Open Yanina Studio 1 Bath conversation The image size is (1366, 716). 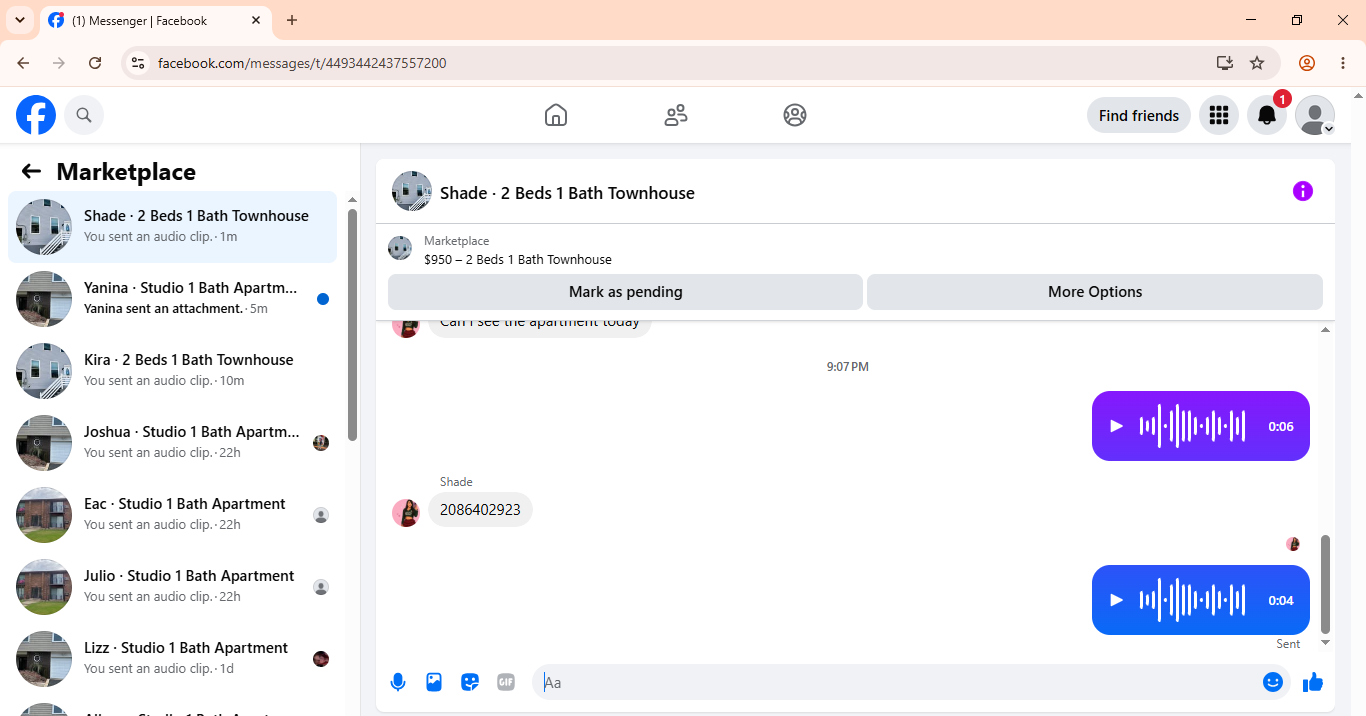point(173,299)
